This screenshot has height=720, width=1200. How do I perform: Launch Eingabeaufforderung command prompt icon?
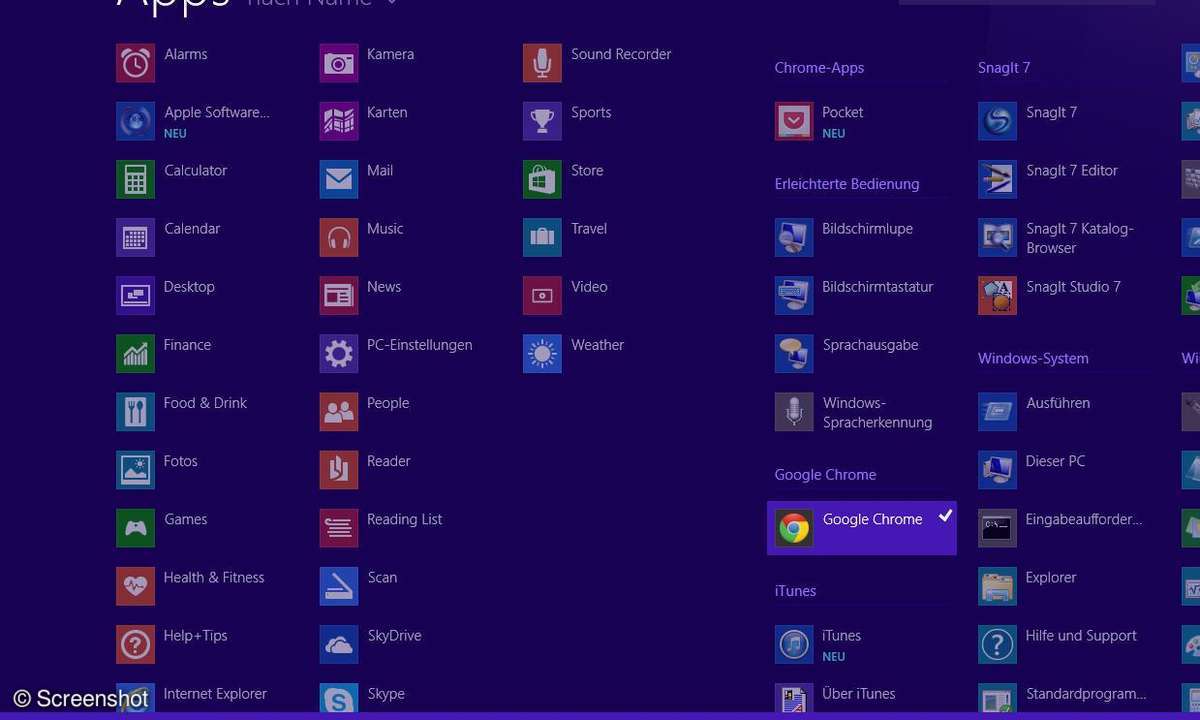[x=997, y=527]
